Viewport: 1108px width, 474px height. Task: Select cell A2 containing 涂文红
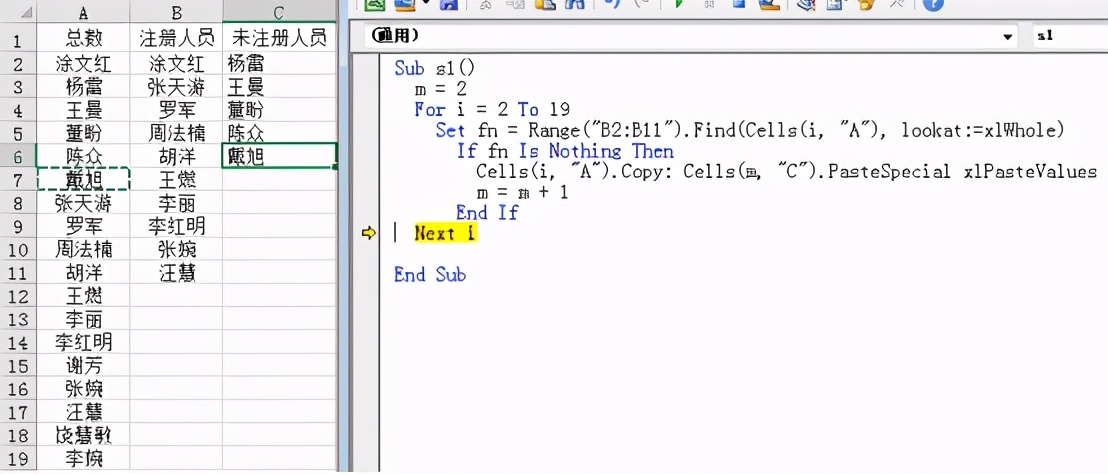pyautogui.click(x=83, y=64)
